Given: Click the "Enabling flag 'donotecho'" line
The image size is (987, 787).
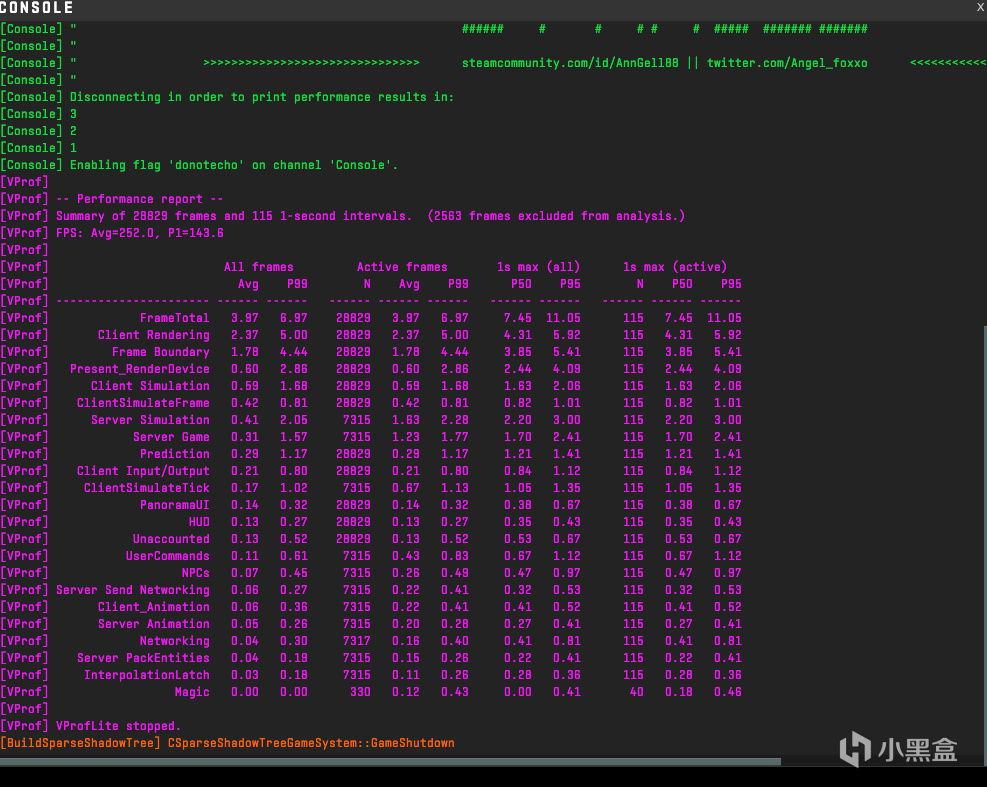Looking at the screenshot, I should click(234, 165).
